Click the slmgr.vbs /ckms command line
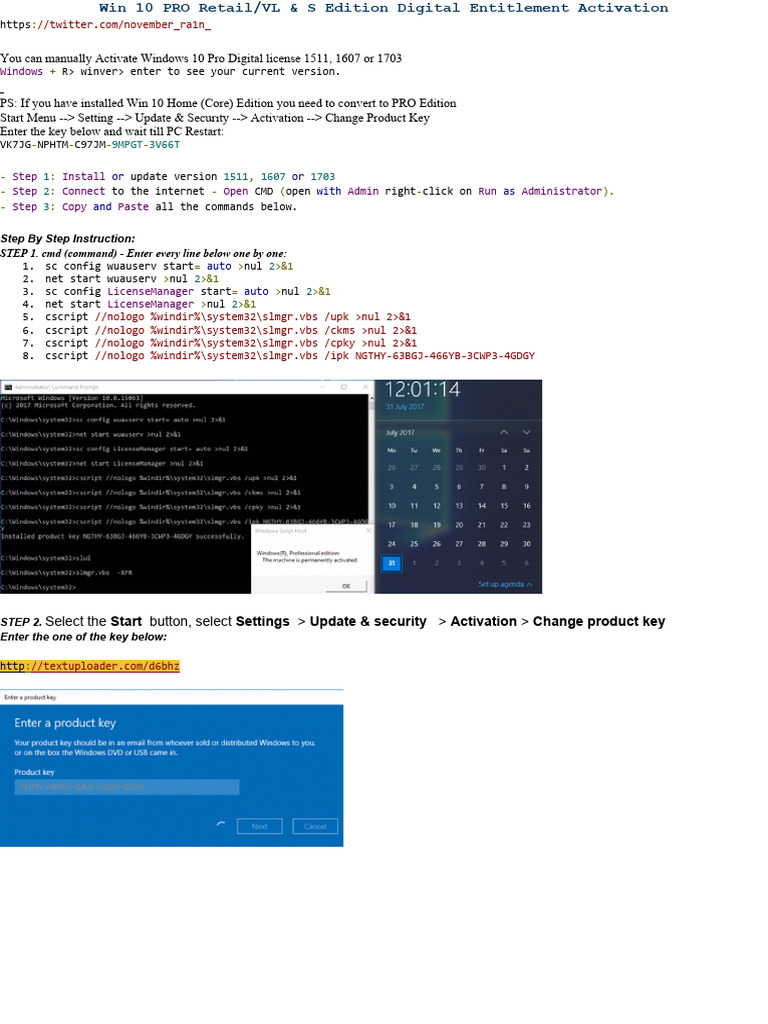768x1024 pixels. coord(231,330)
